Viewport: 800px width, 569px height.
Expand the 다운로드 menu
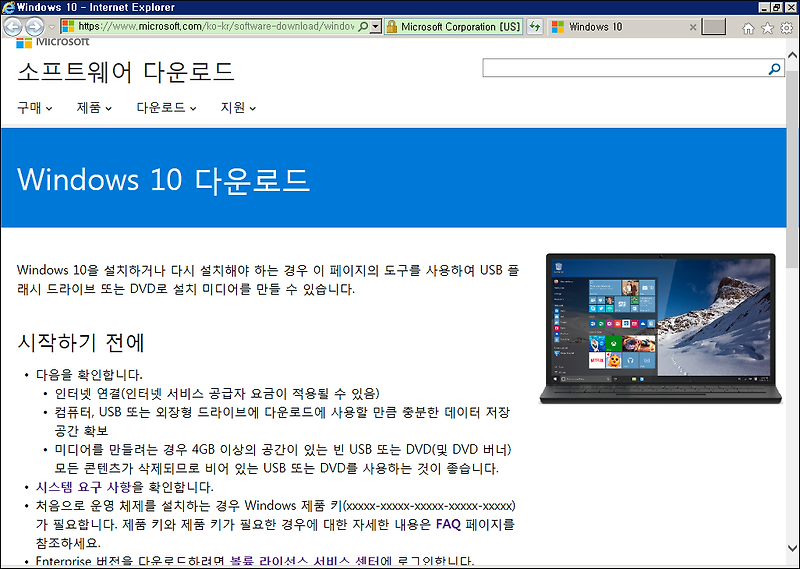(x=166, y=108)
